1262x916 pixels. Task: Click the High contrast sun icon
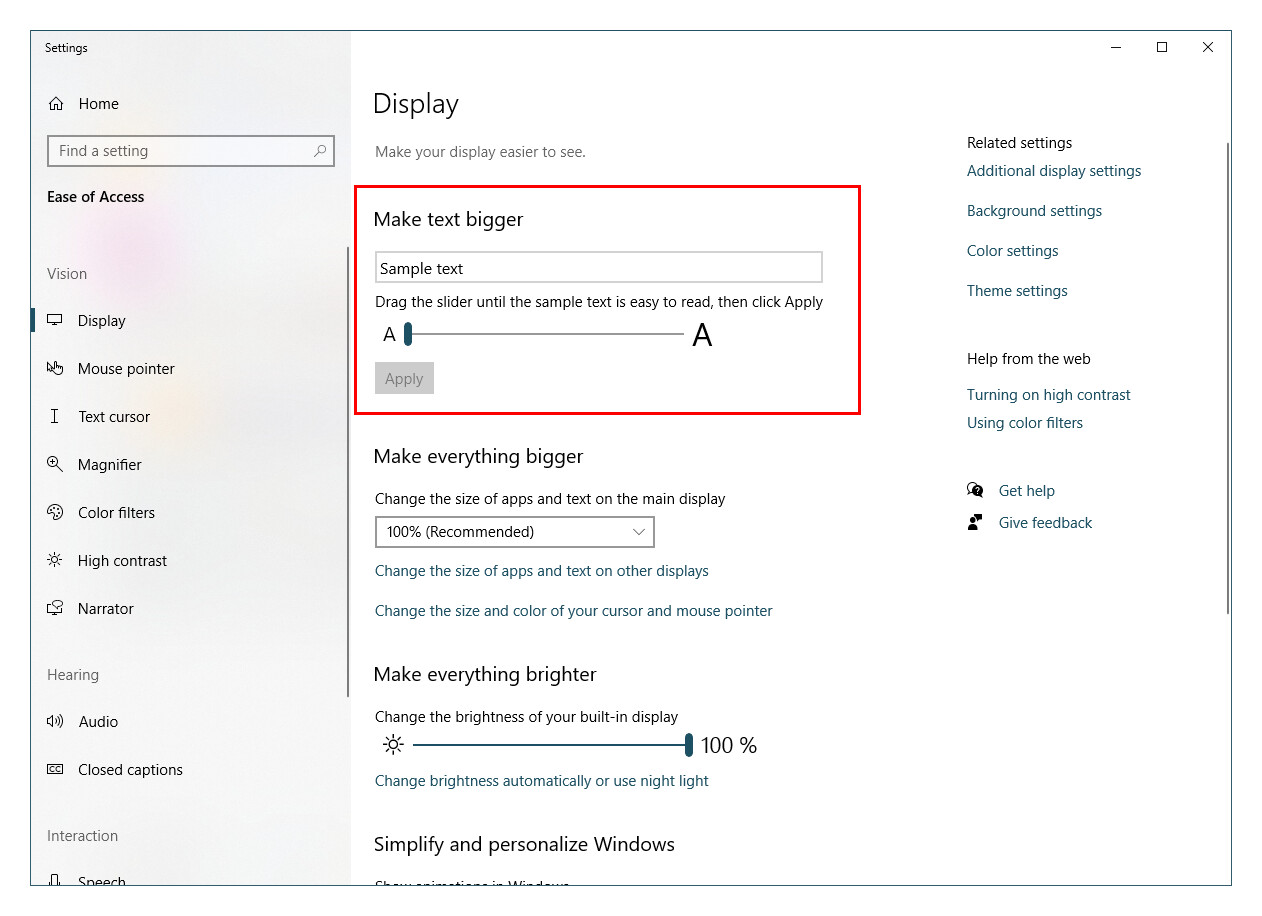(x=55, y=561)
